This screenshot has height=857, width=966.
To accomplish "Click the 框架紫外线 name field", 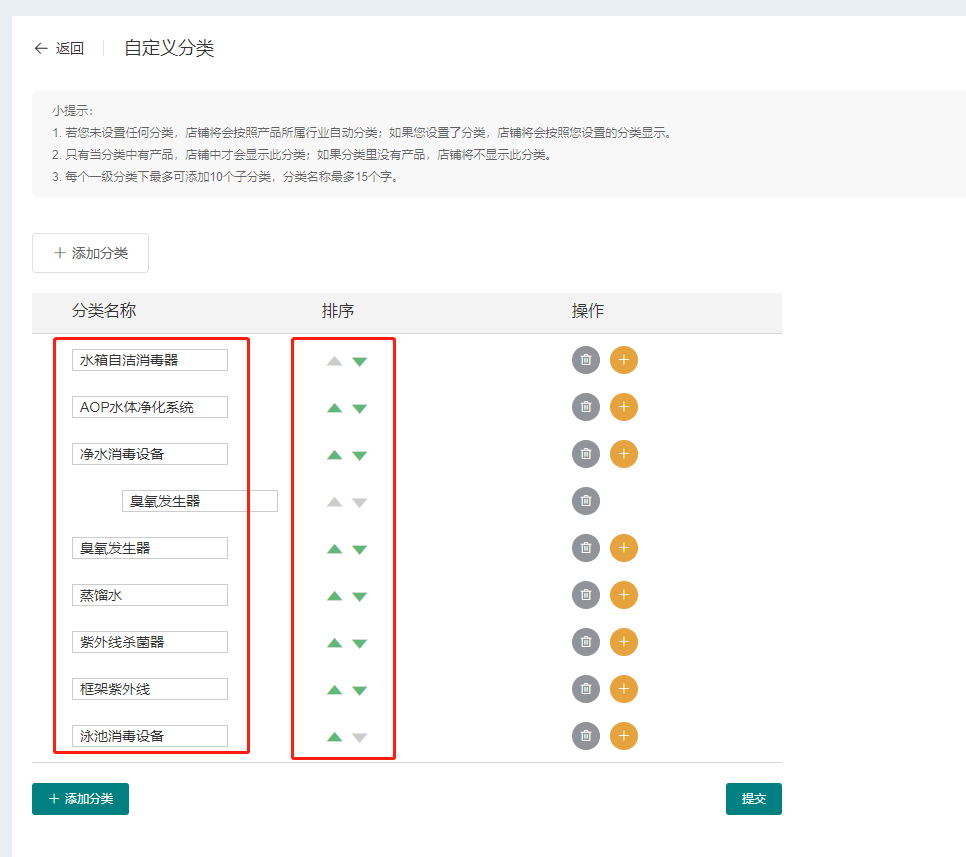I will click(150, 689).
